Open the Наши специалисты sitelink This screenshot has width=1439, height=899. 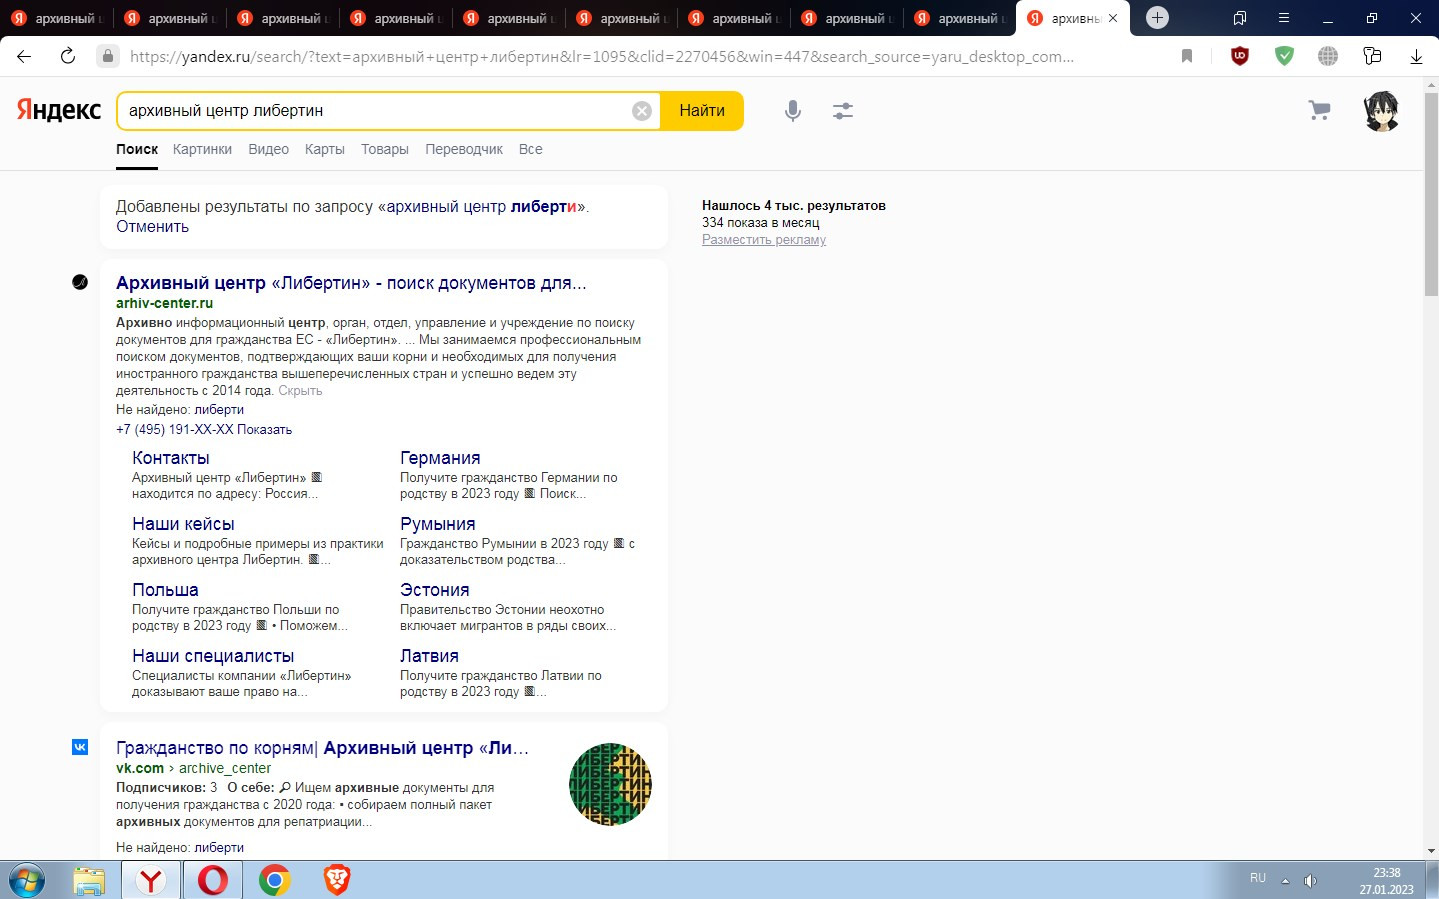(213, 656)
